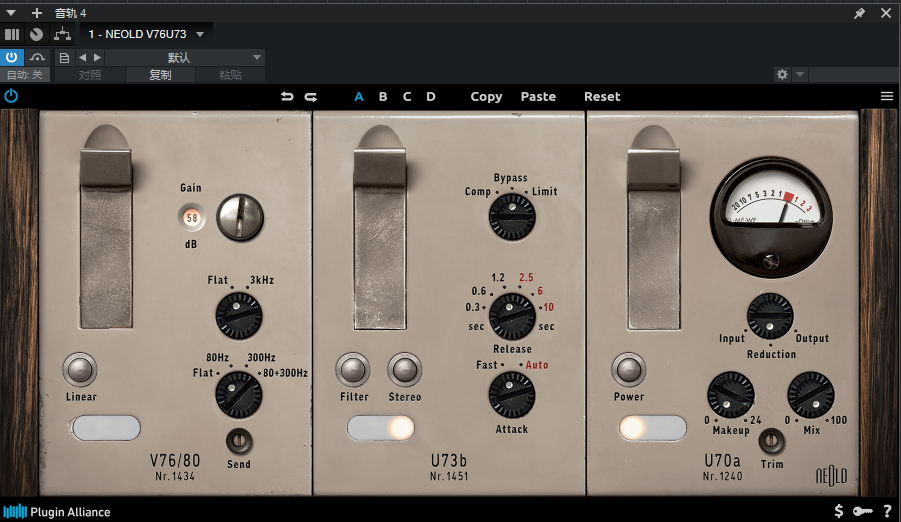Add a new insert with plus icon
Viewport: 901px width, 522px height.
tap(37, 13)
